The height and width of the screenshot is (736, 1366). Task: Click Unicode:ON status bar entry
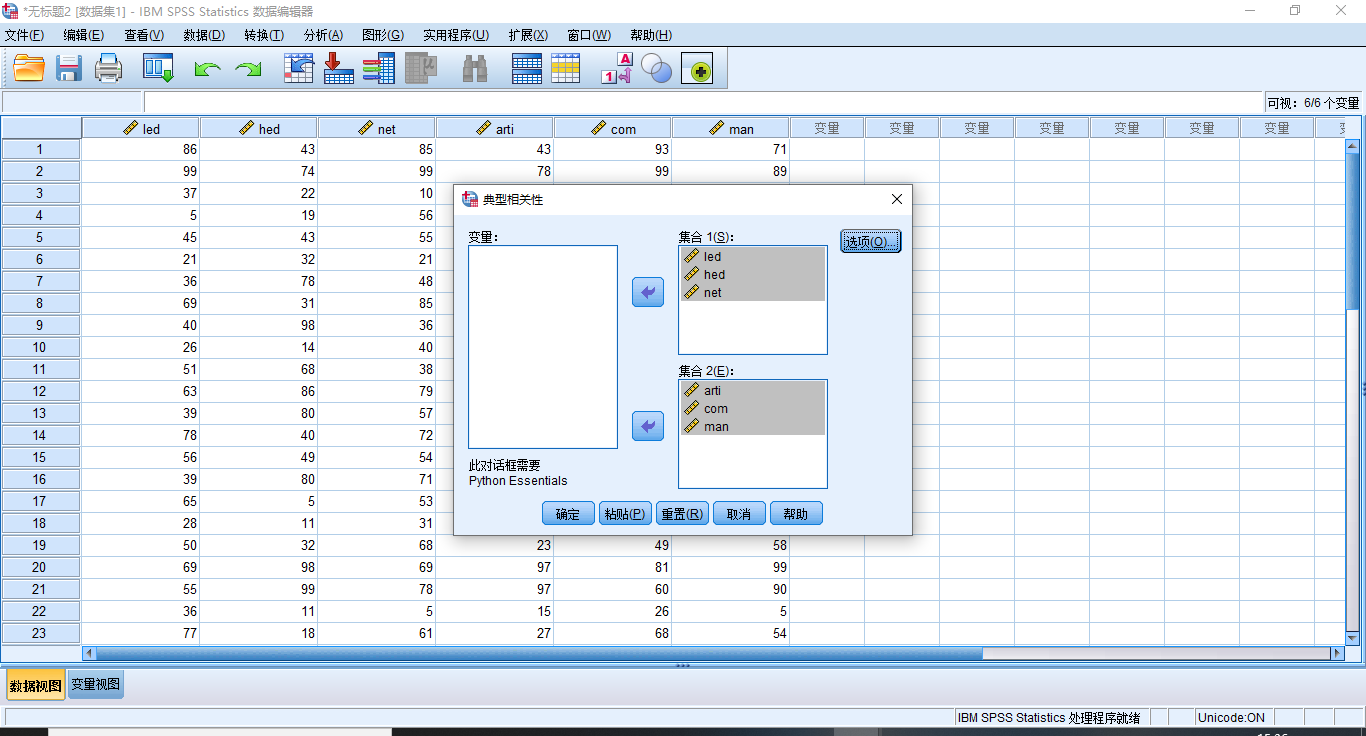pos(1231,717)
